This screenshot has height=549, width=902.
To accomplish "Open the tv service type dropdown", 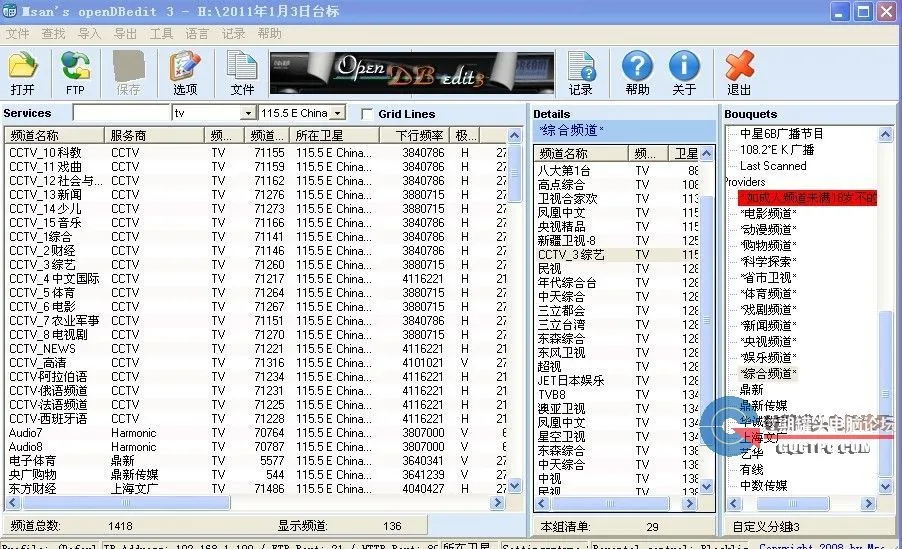I will (x=248, y=113).
